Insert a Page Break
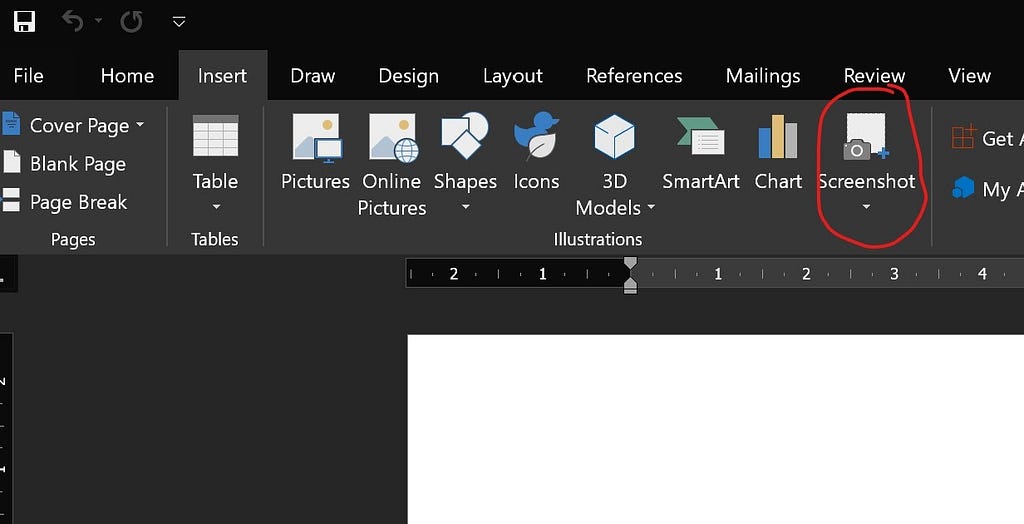The image size is (1024, 524). (65, 202)
